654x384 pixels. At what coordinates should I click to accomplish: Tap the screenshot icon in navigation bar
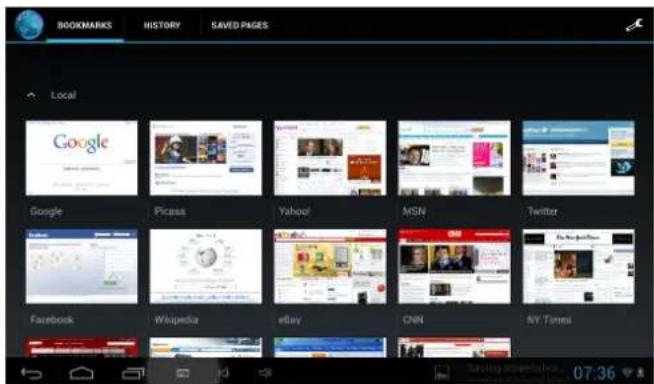[x=183, y=373]
